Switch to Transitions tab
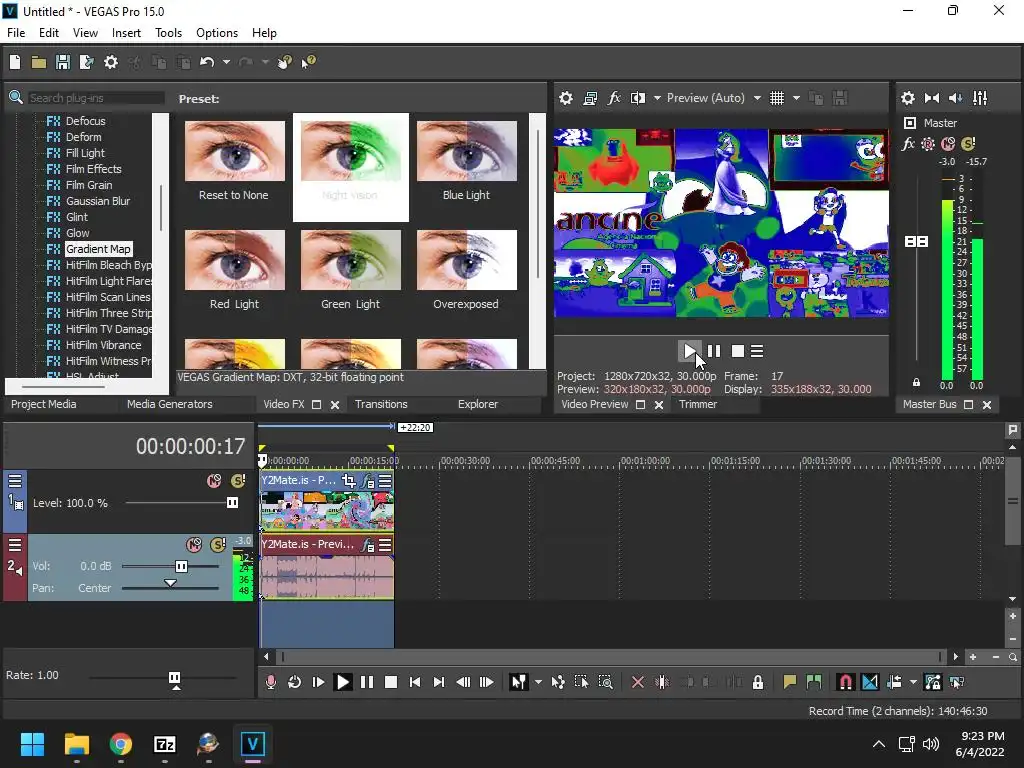 [381, 404]
